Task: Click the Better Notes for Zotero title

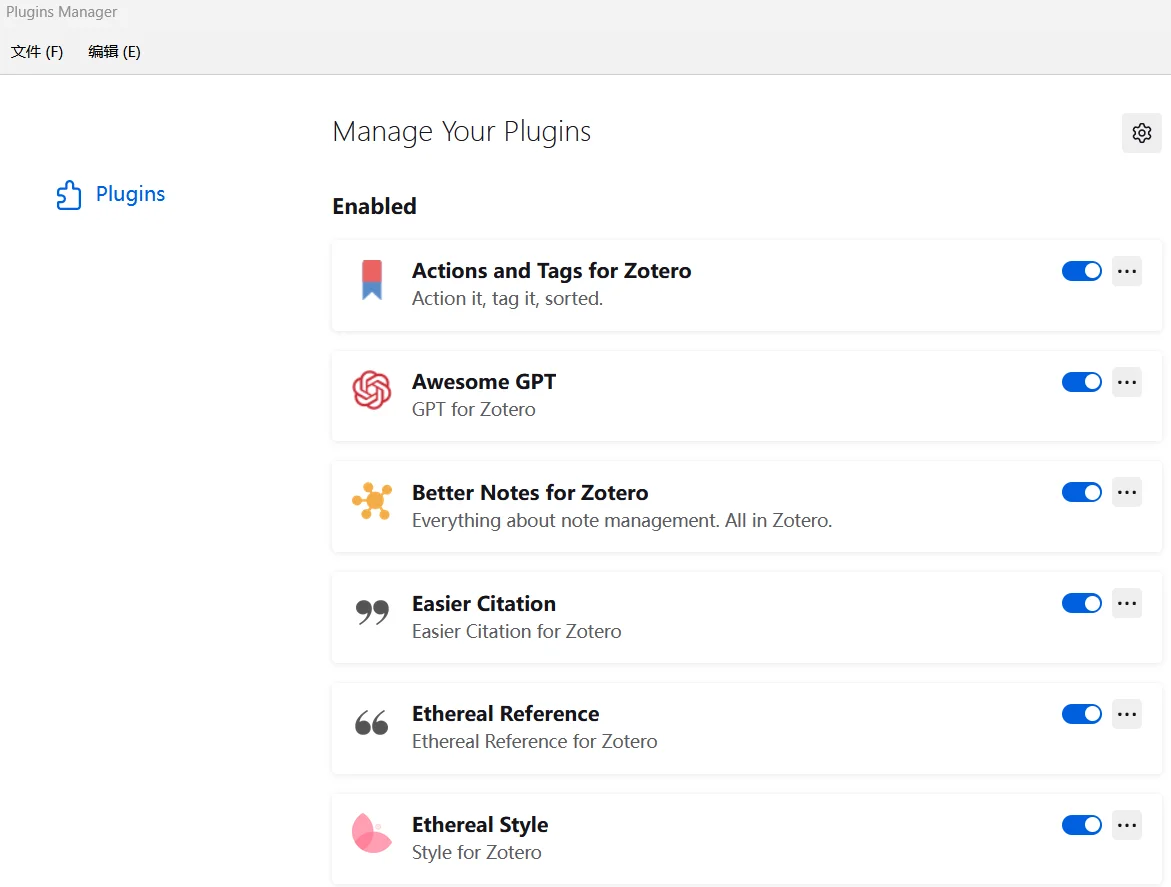Action: 530,493
